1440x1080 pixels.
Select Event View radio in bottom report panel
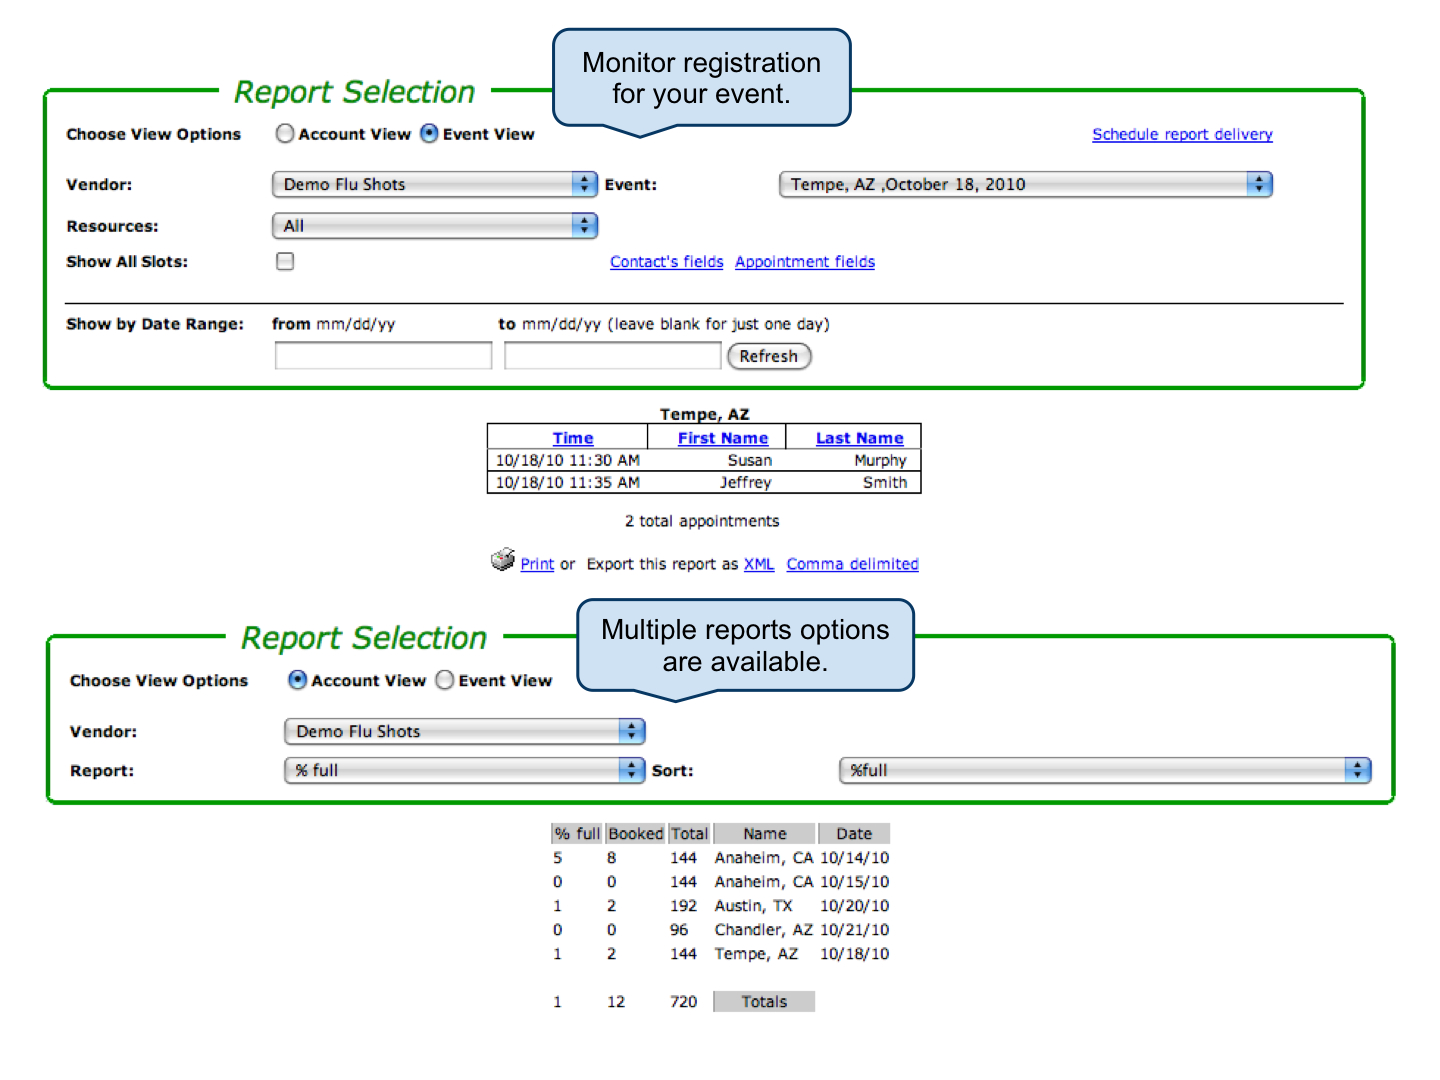point(445,680)
